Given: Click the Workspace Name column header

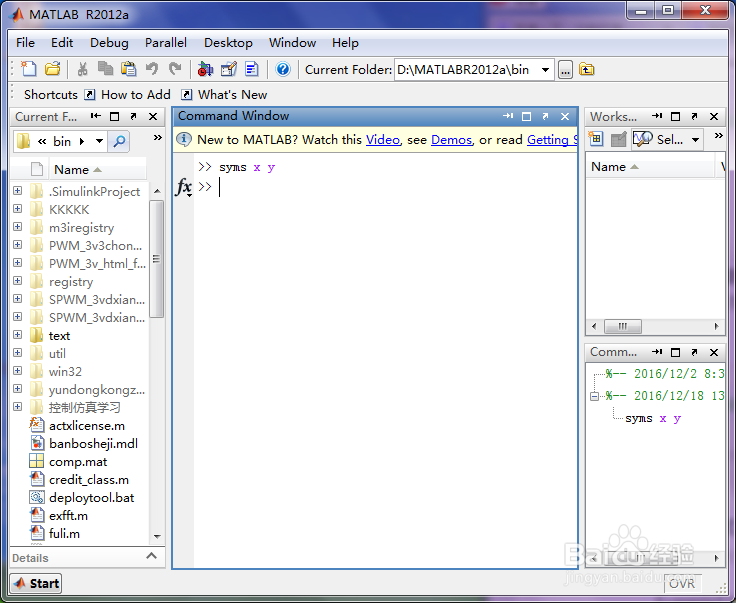Looking at the screenshot, I should pyautogui.click(x=650, y=167).
